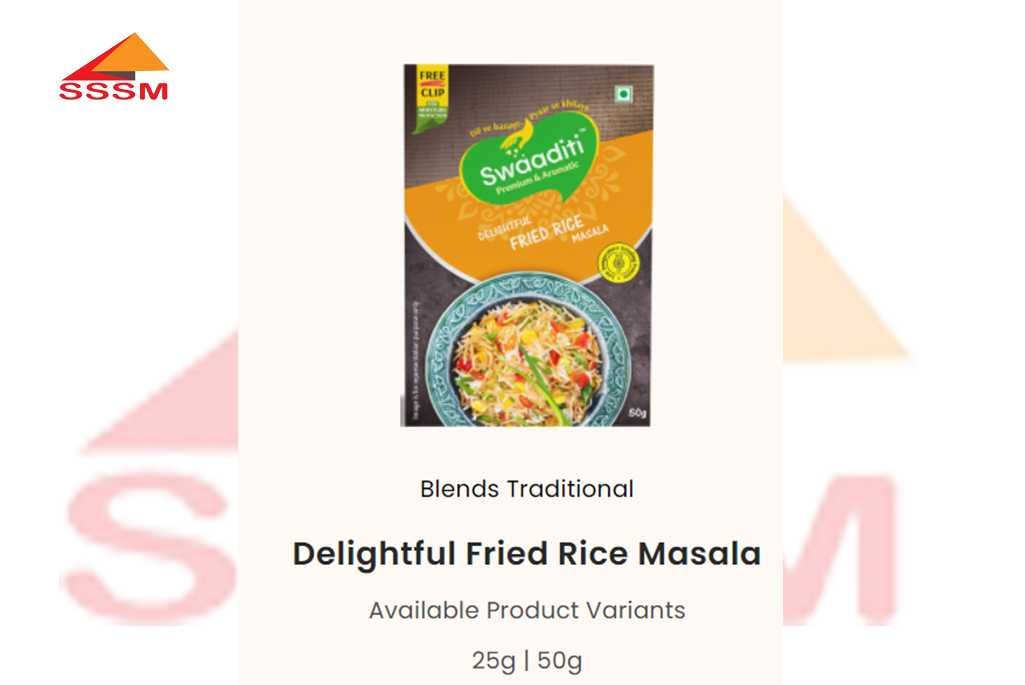The image size is (1025, 685).
Task: Click the 50g weight label on package
Action: point(637,412)
